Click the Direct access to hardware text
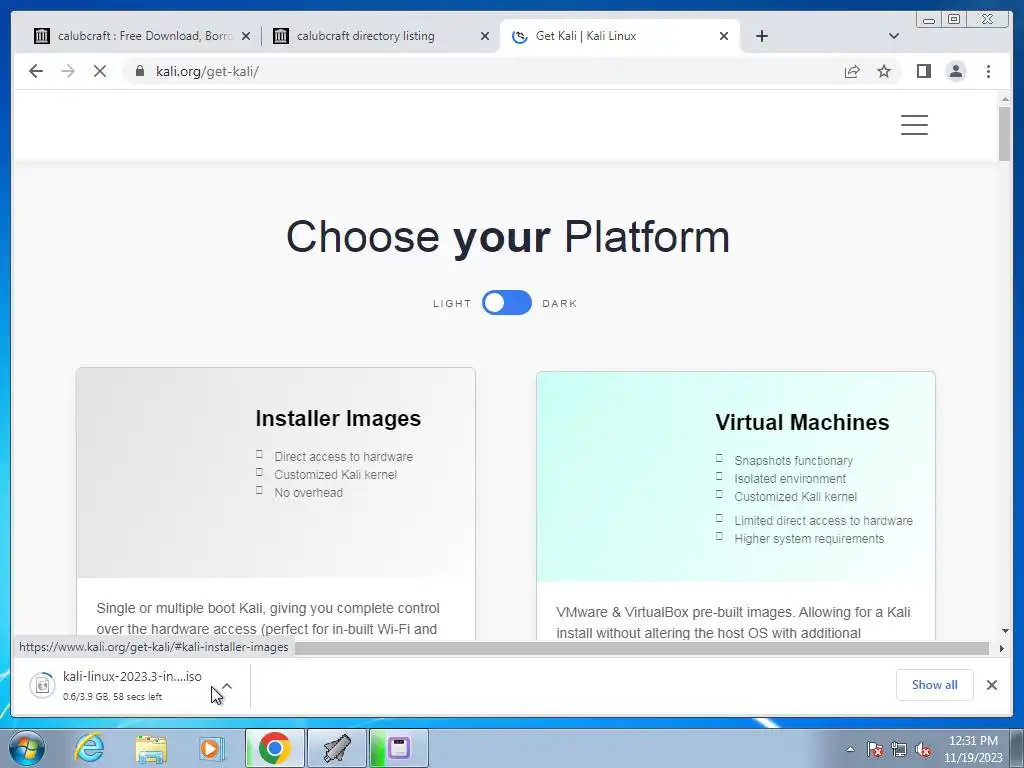 pos(344,456)
